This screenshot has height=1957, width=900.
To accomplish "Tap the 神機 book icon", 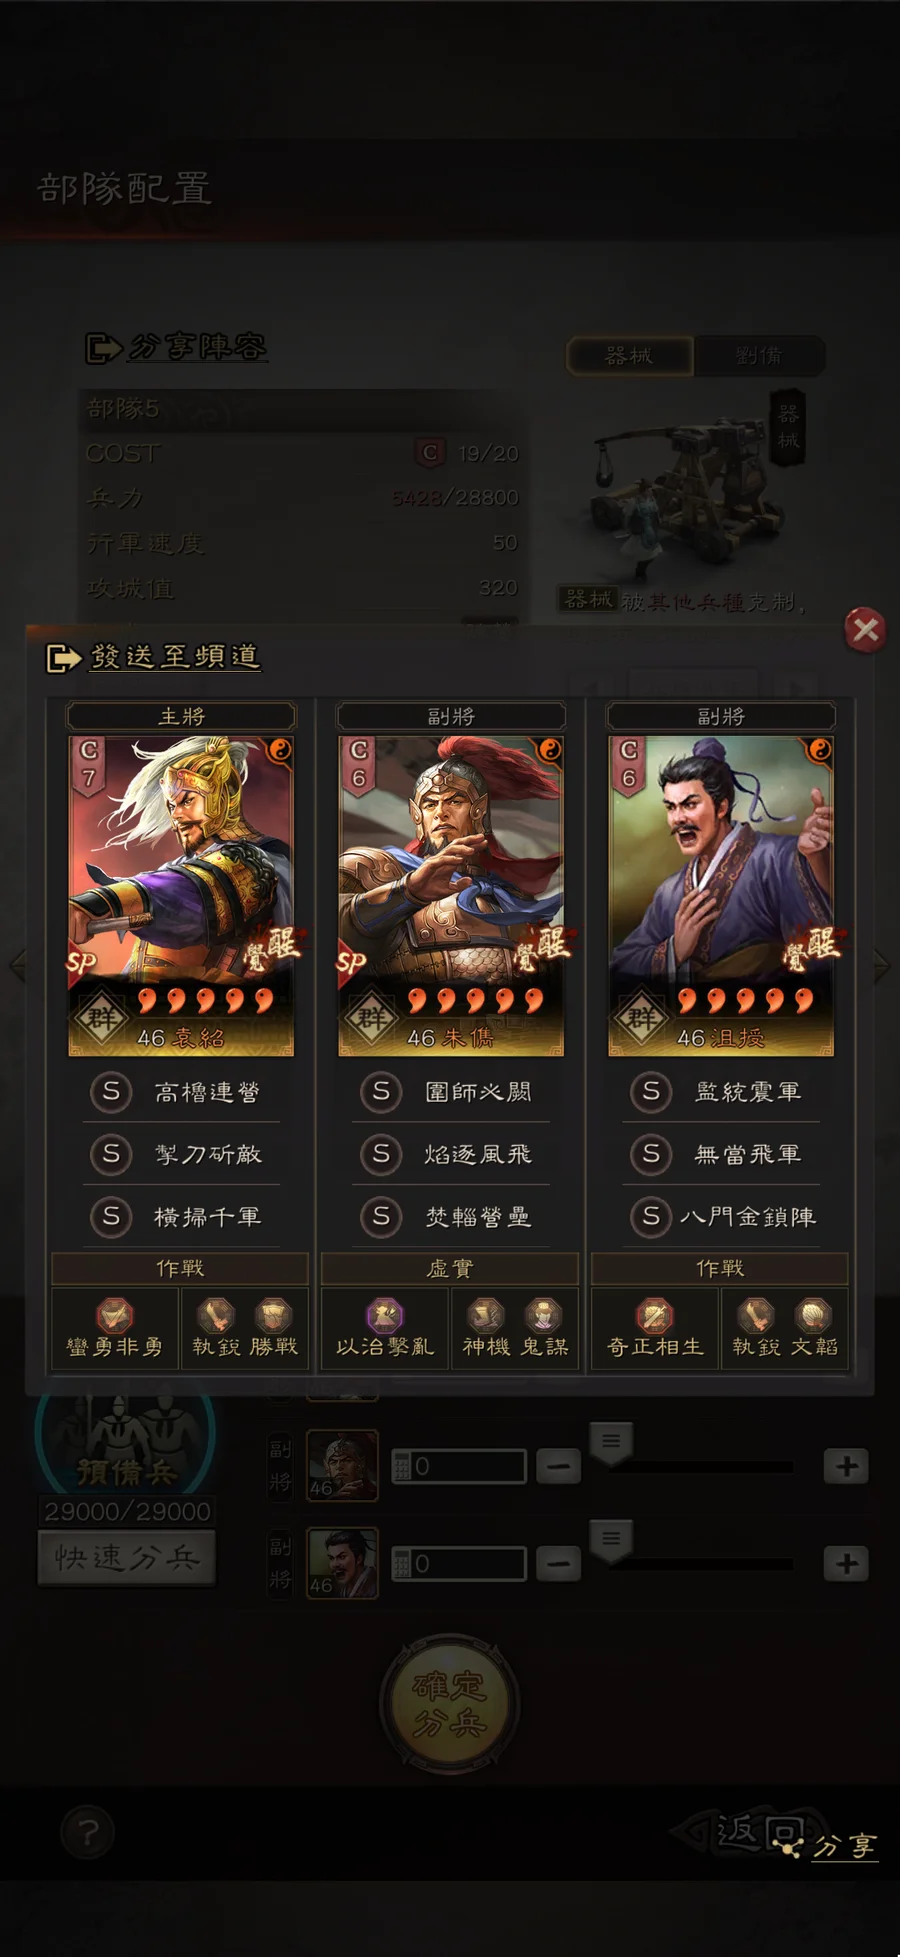I will tap(486, 1315).
